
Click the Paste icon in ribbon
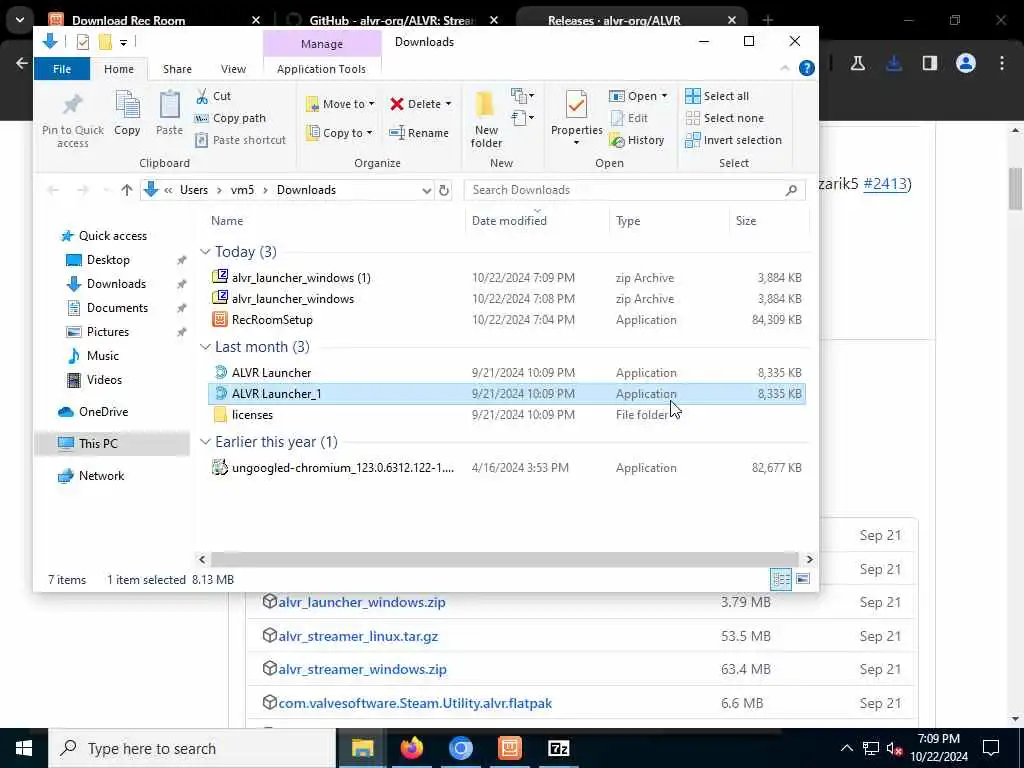169,112
